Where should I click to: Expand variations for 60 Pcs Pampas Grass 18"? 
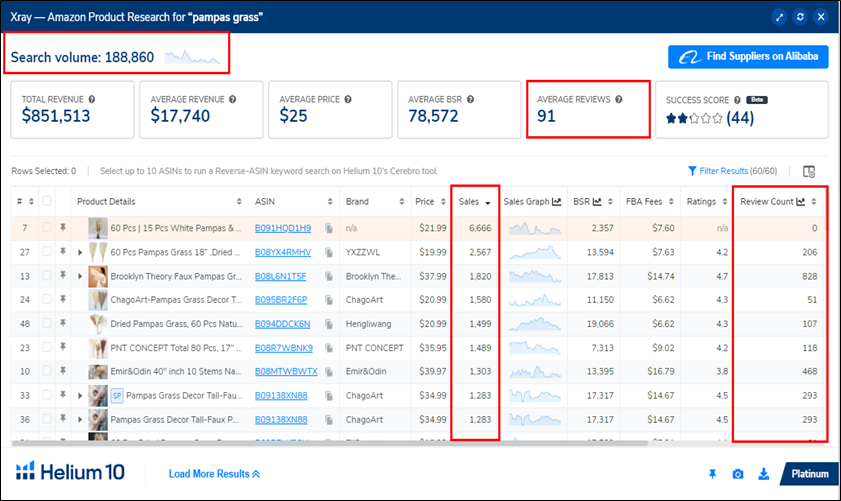tap(80, 252)
